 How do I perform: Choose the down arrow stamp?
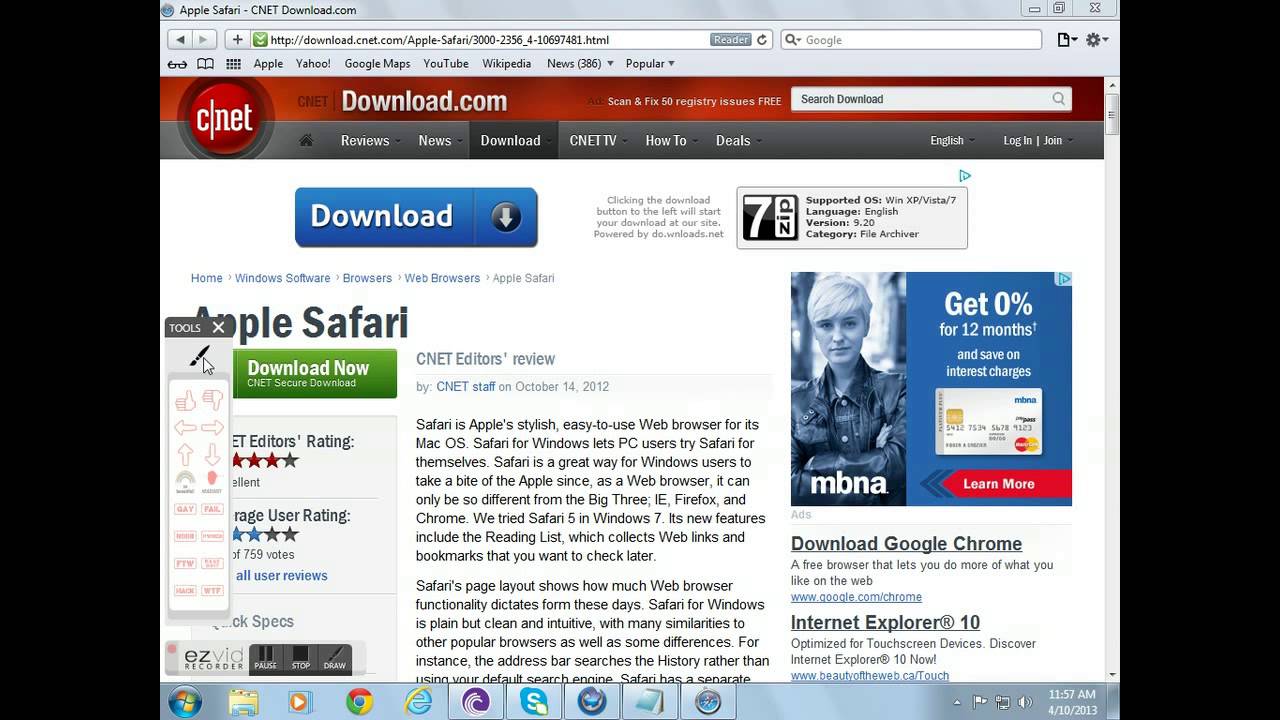[213, 455]
